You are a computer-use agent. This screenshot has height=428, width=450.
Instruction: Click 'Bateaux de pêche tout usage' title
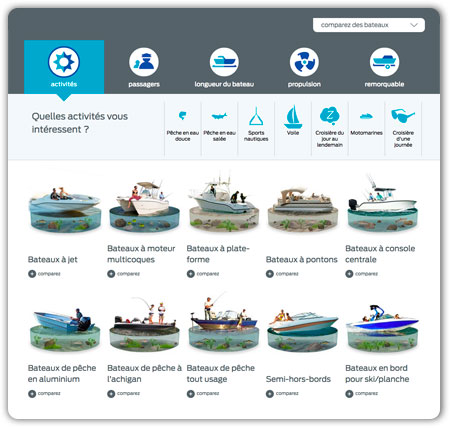coord(221,374)
